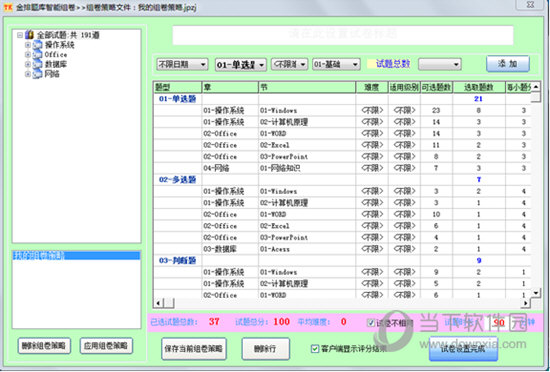Image resolution: width=550 pixels, height=372 pixels.
Task: Click available count 10 in multi-choice WORD row
Action: click(x=436, y=215)
